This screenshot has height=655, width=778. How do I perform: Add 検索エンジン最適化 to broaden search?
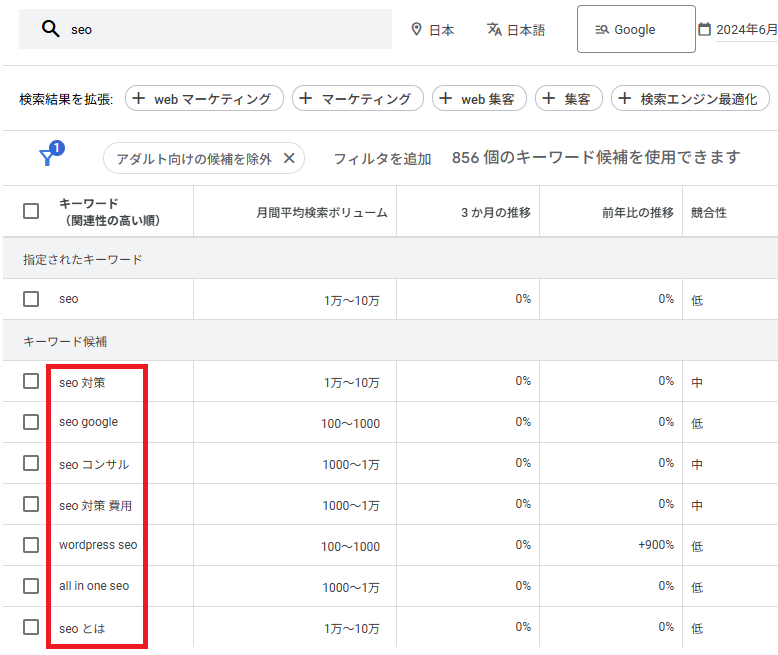pyautogui.click(x=690, y=98)
